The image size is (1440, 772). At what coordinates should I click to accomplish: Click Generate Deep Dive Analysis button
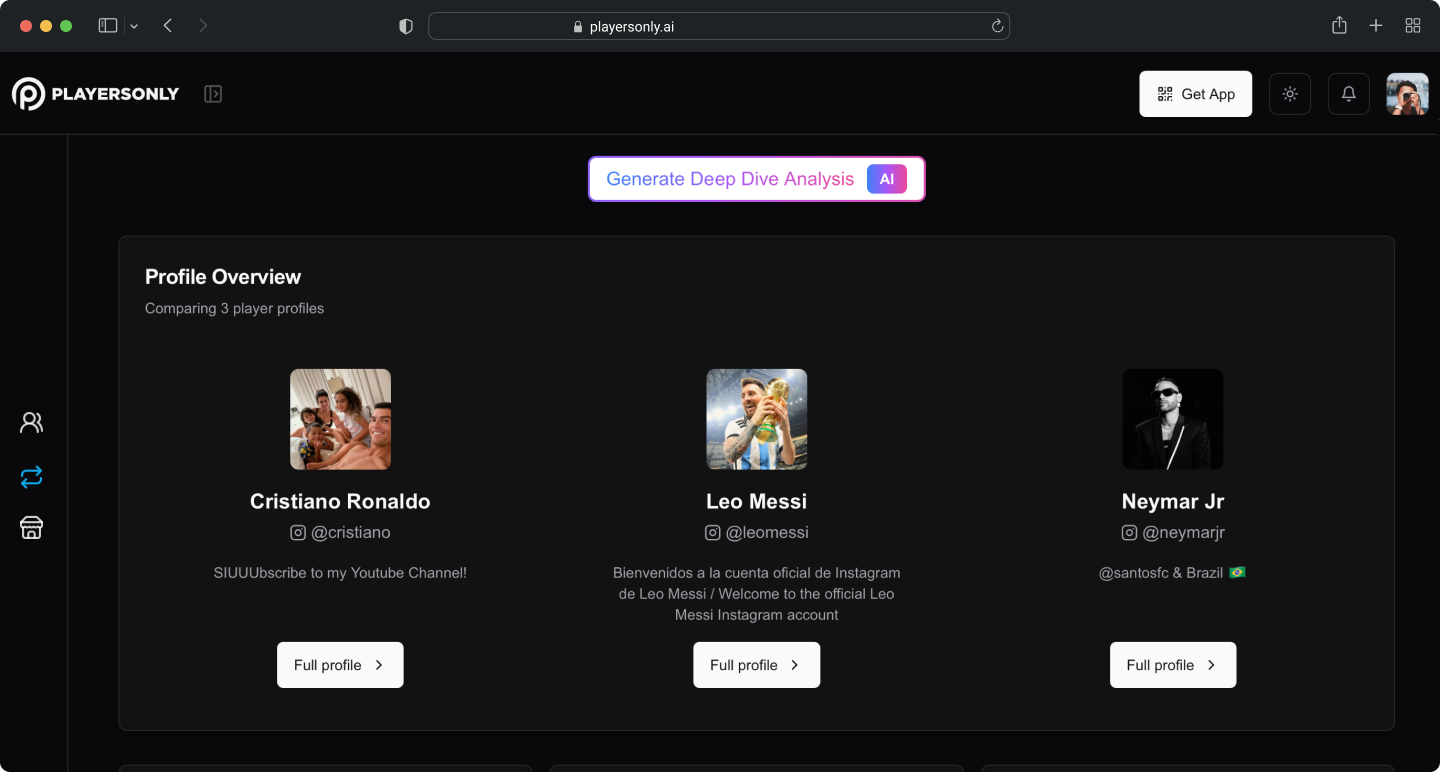(756, 179)
